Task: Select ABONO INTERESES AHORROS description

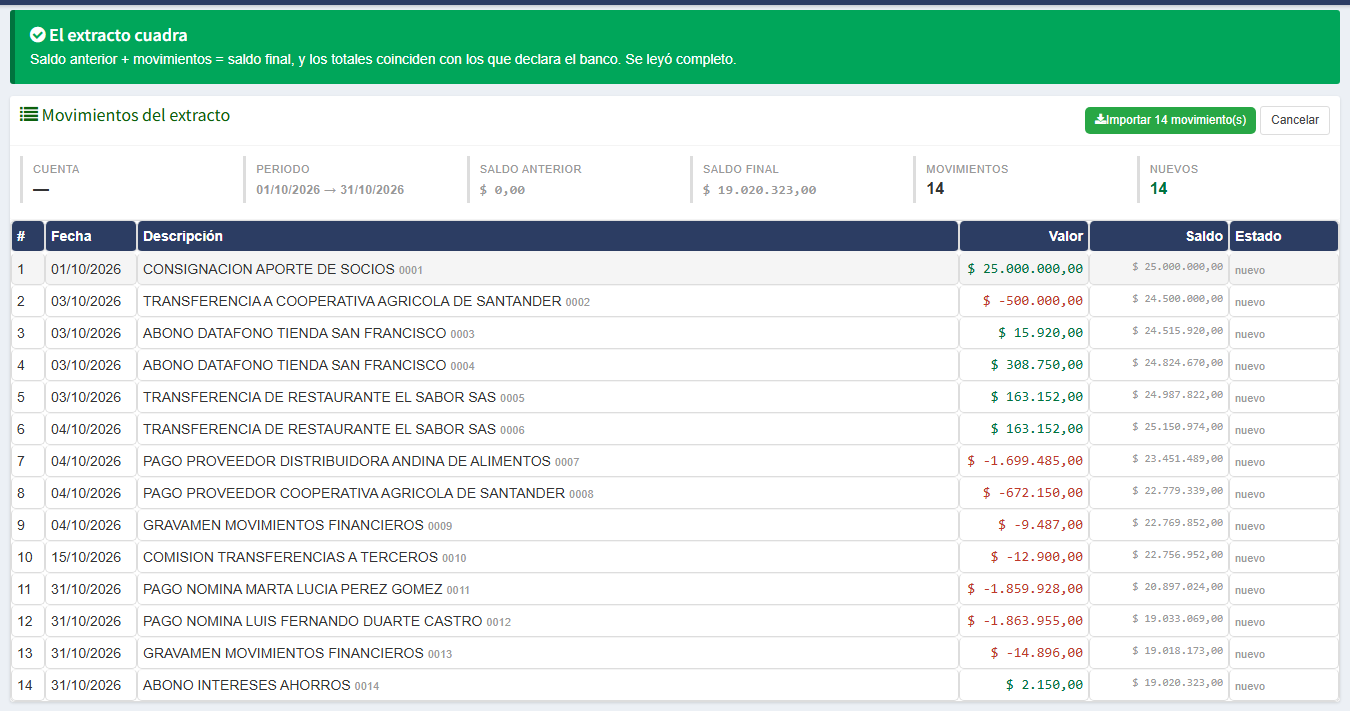Action: coord(247,685)
